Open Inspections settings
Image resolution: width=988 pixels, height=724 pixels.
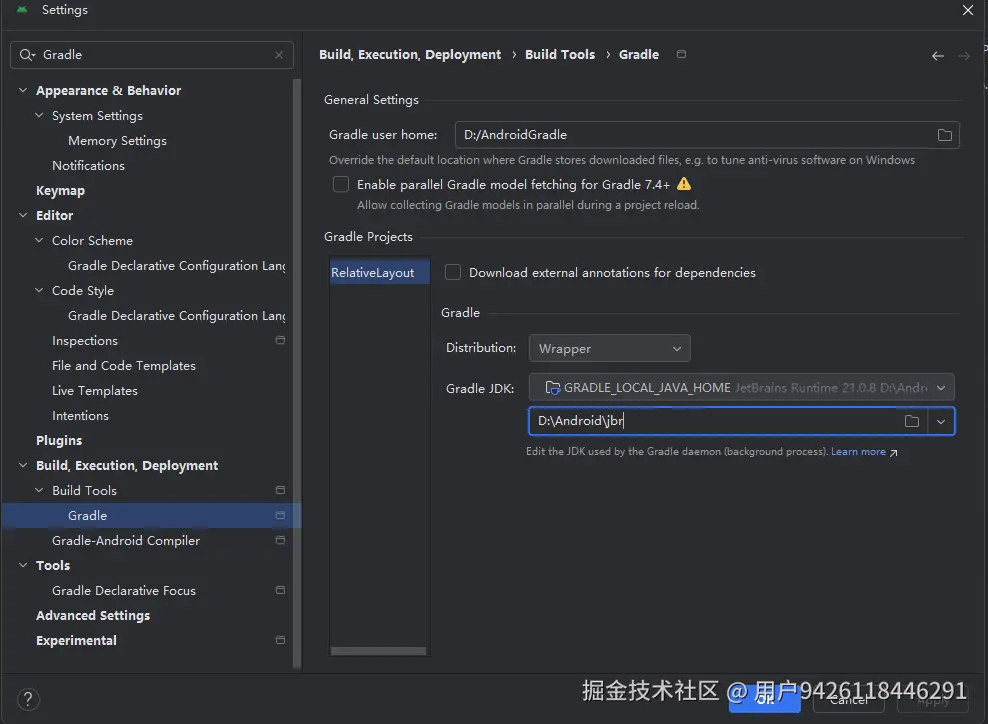pyautogui.click(x=84, y=340)
